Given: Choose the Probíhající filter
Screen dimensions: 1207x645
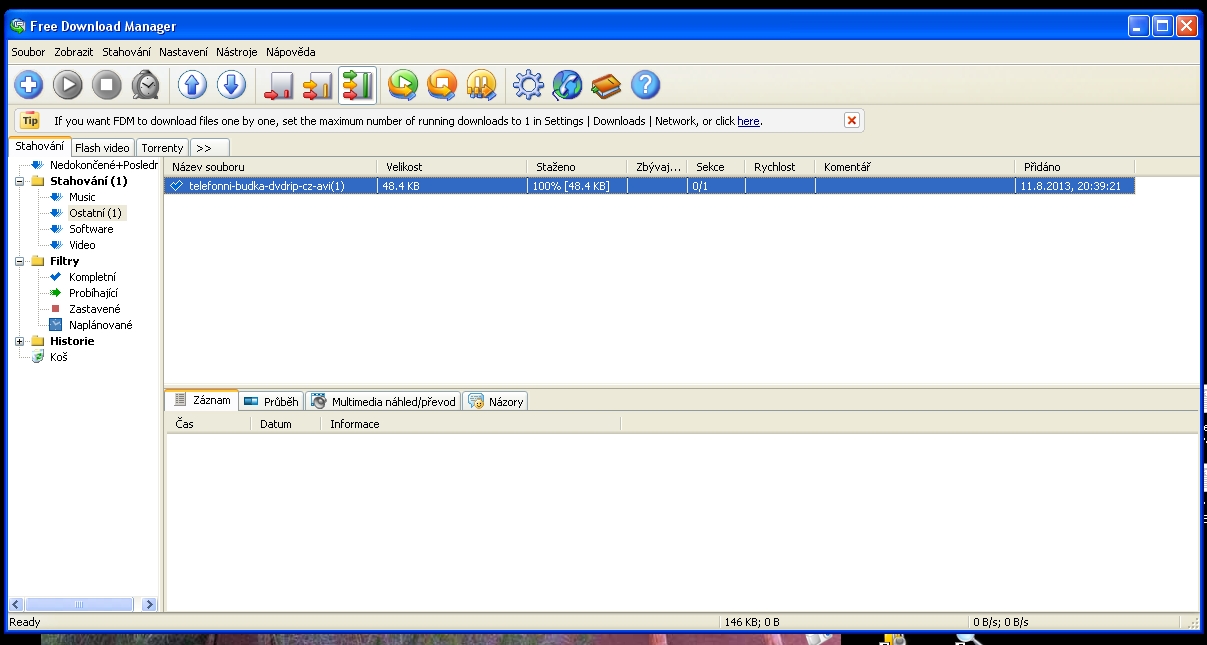Looking at the screenshot, I should click(93, 293).
